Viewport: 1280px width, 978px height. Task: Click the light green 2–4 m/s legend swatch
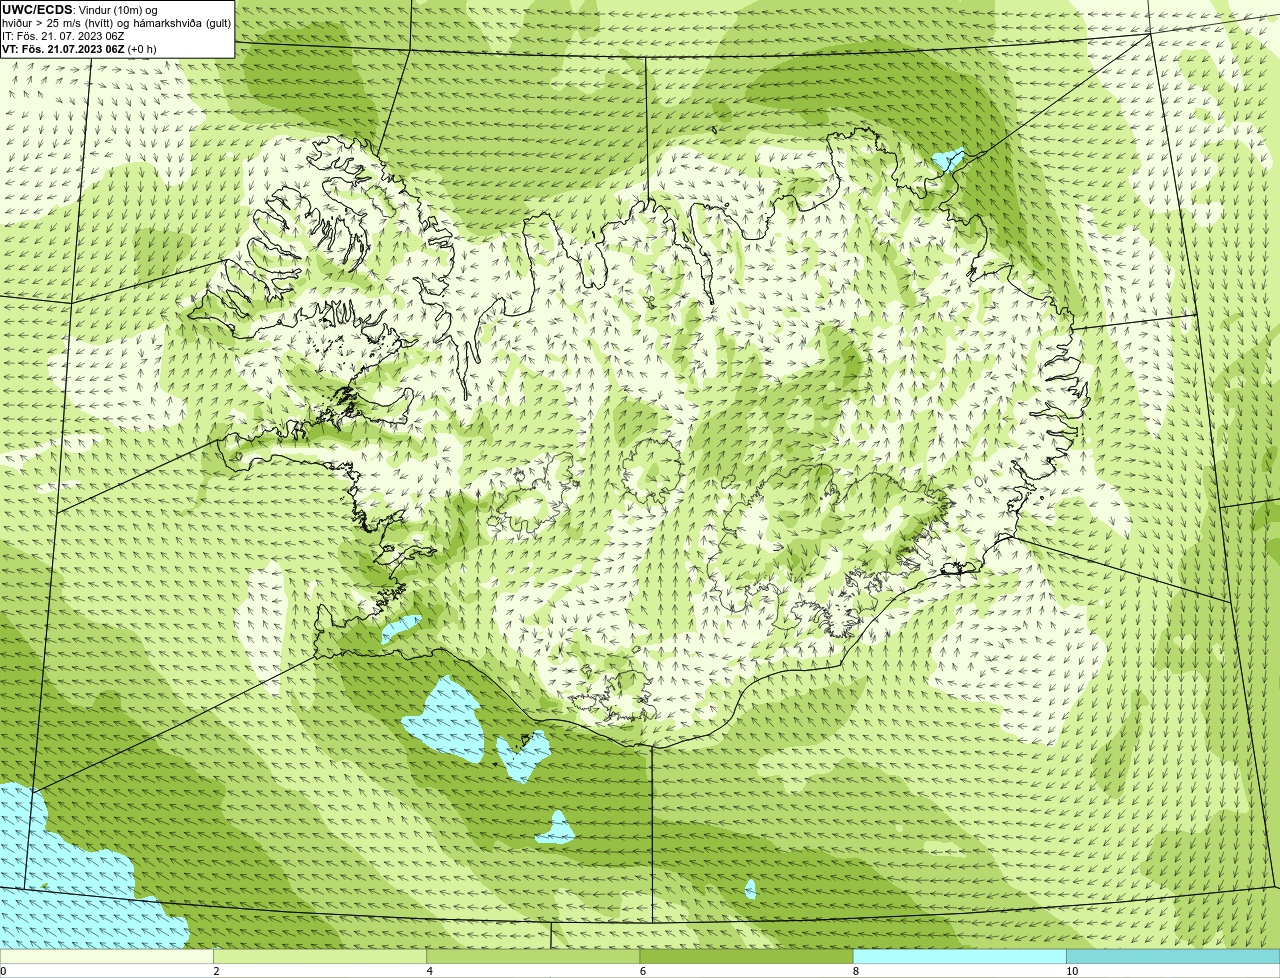(320, 957)
